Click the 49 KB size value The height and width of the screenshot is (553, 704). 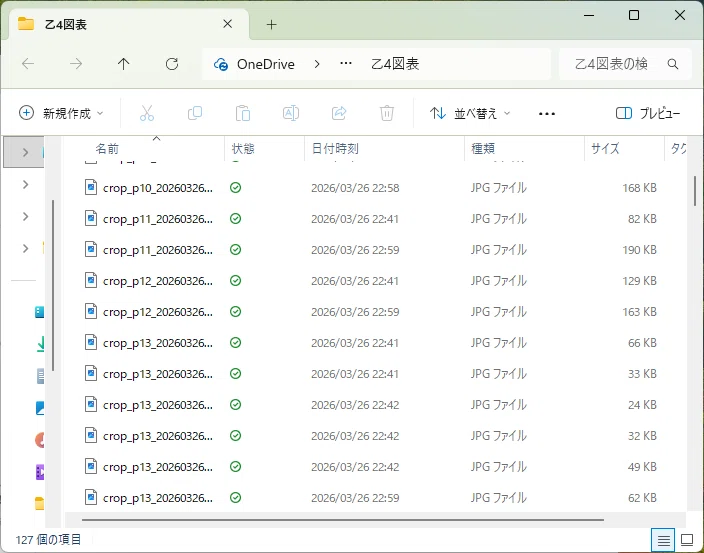(x=642, y=467)
